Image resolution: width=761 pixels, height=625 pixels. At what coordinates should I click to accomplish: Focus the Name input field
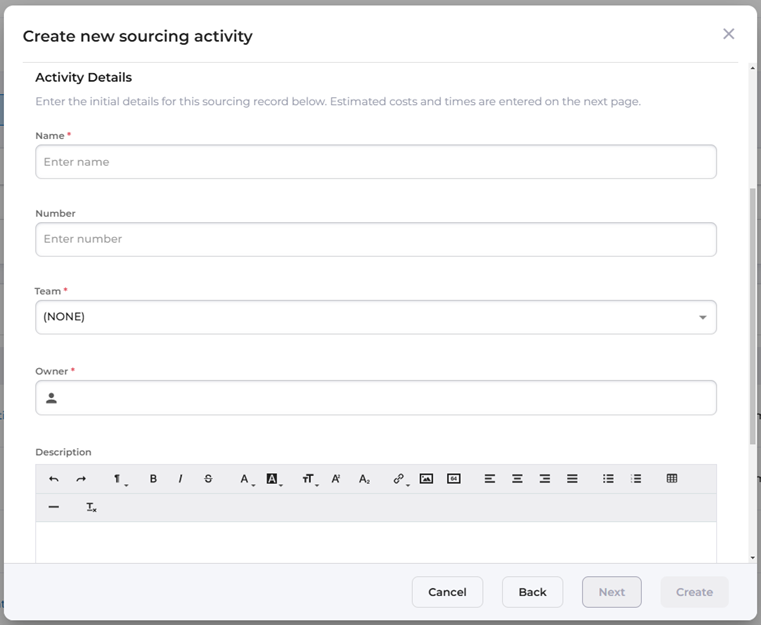376,162
